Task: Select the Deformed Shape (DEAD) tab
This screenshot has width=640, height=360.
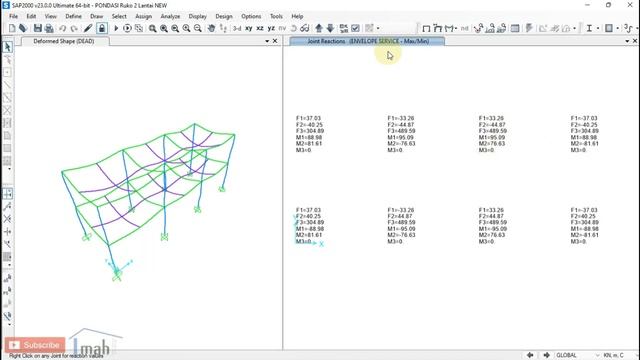Action: (64, 41)
